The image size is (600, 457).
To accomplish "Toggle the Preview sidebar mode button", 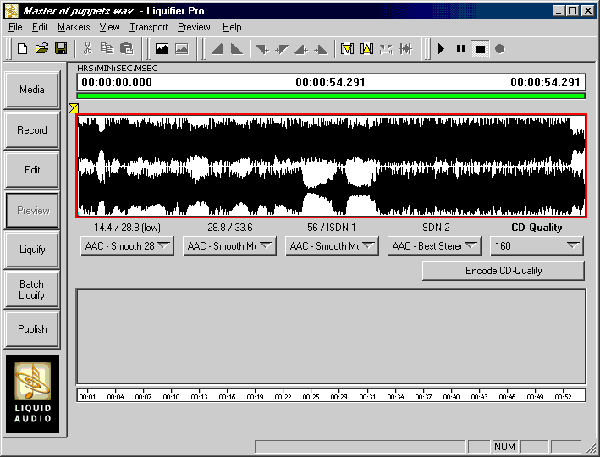I will point(32,211).
